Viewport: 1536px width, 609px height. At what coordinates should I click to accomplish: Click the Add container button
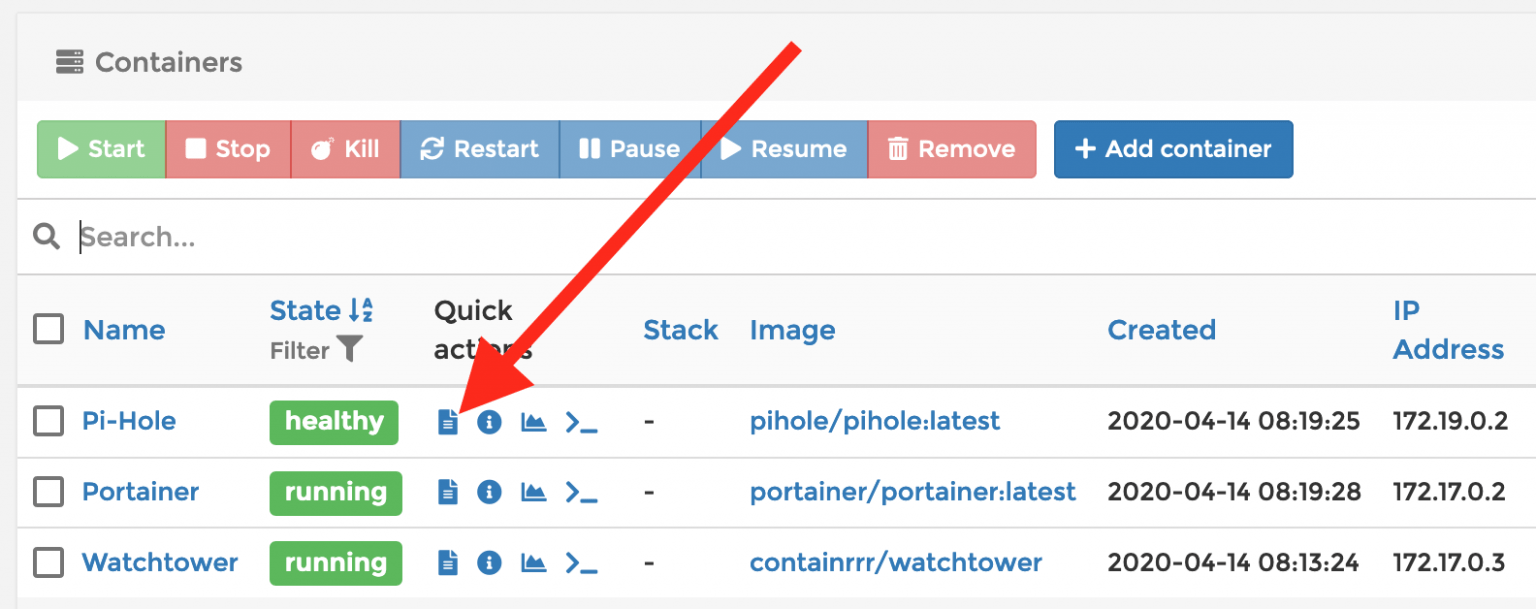coord(1172,149)
